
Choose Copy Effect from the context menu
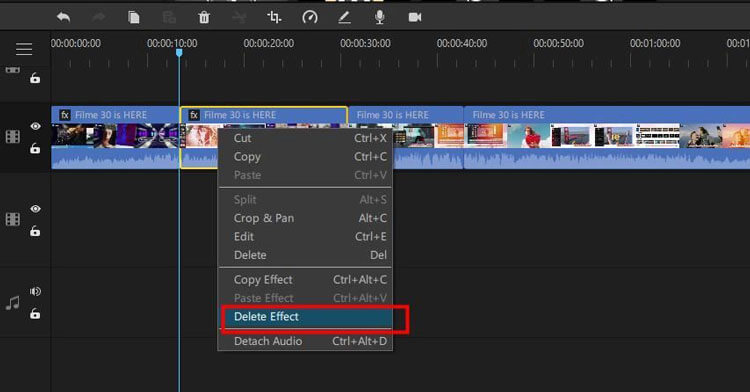[305, 280]
